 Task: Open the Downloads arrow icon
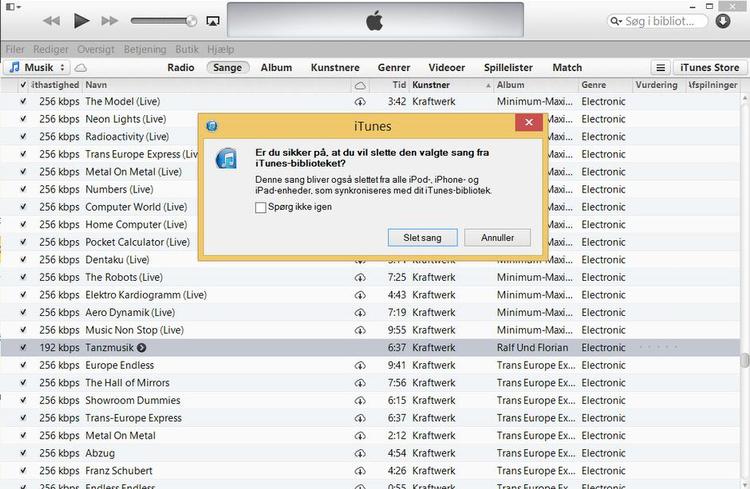tap(723, 21)
